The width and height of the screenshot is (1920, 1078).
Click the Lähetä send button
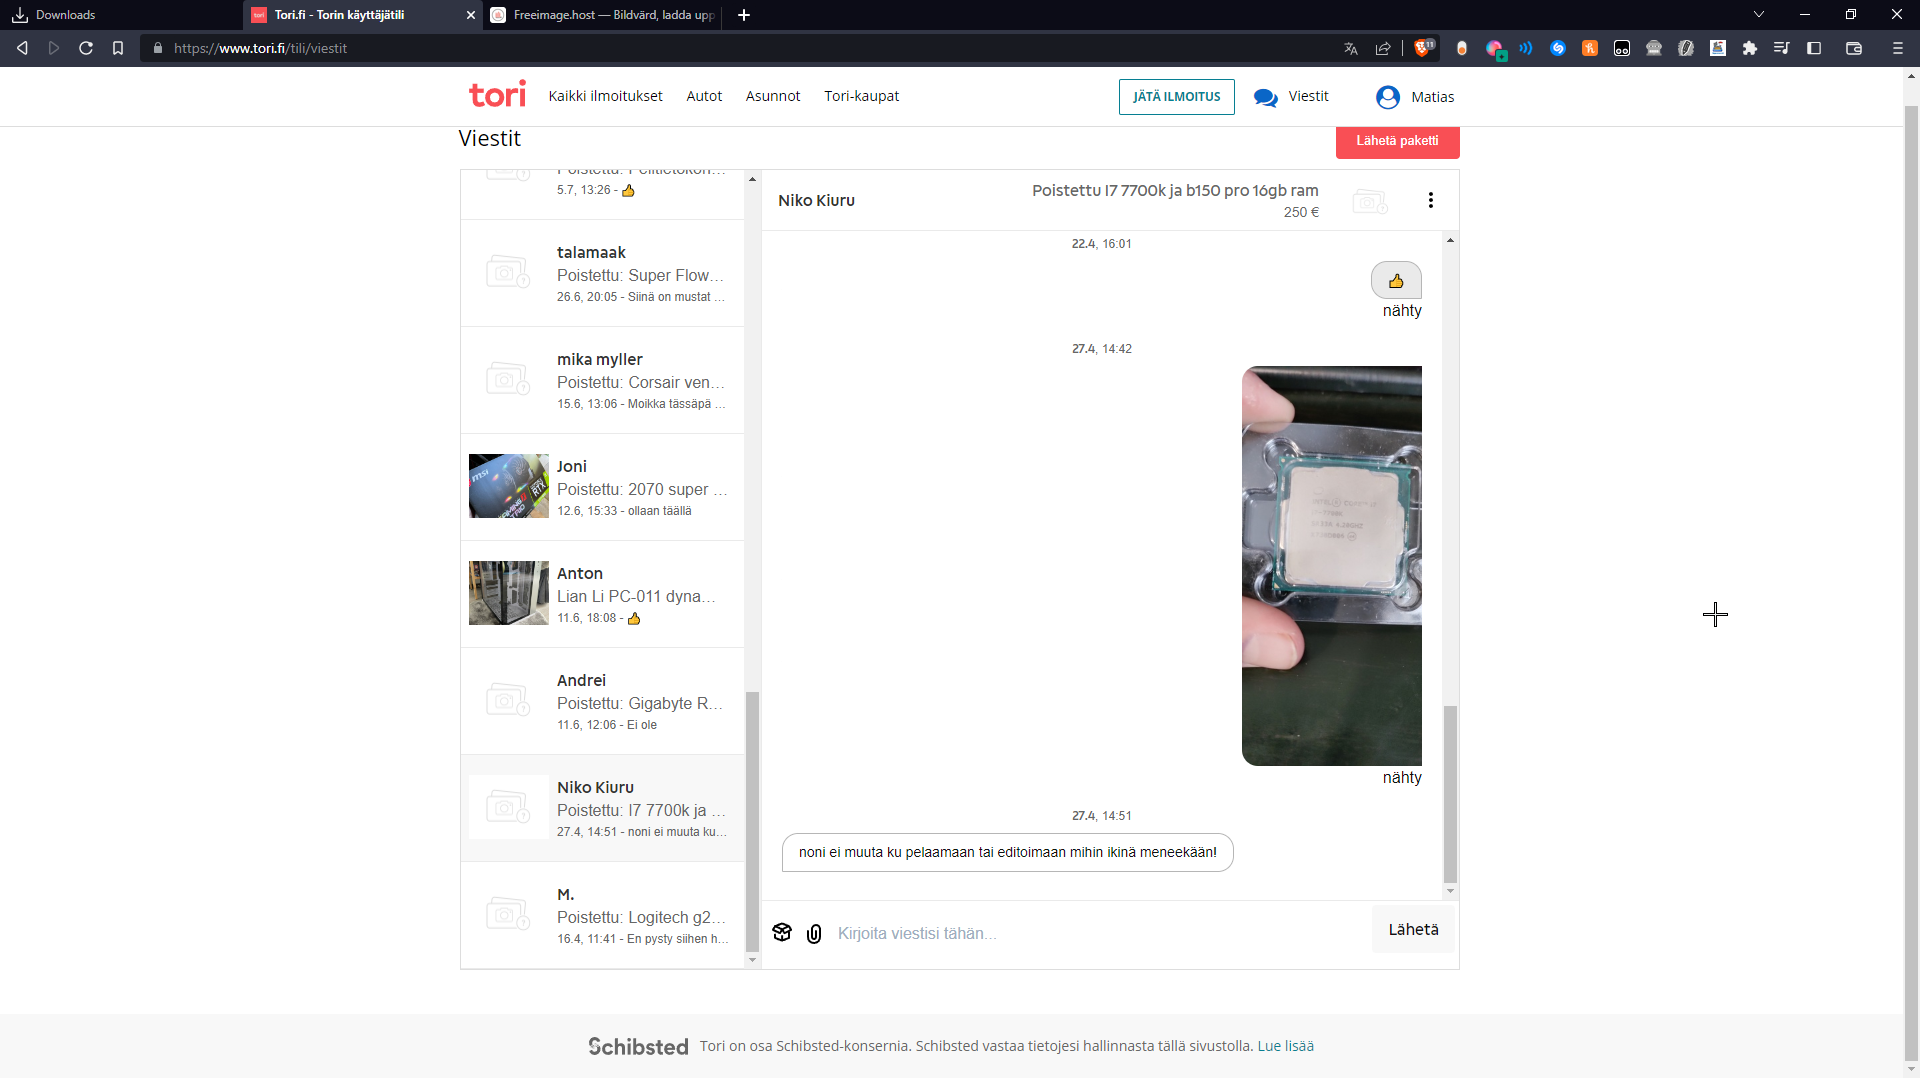point(1413,929)
